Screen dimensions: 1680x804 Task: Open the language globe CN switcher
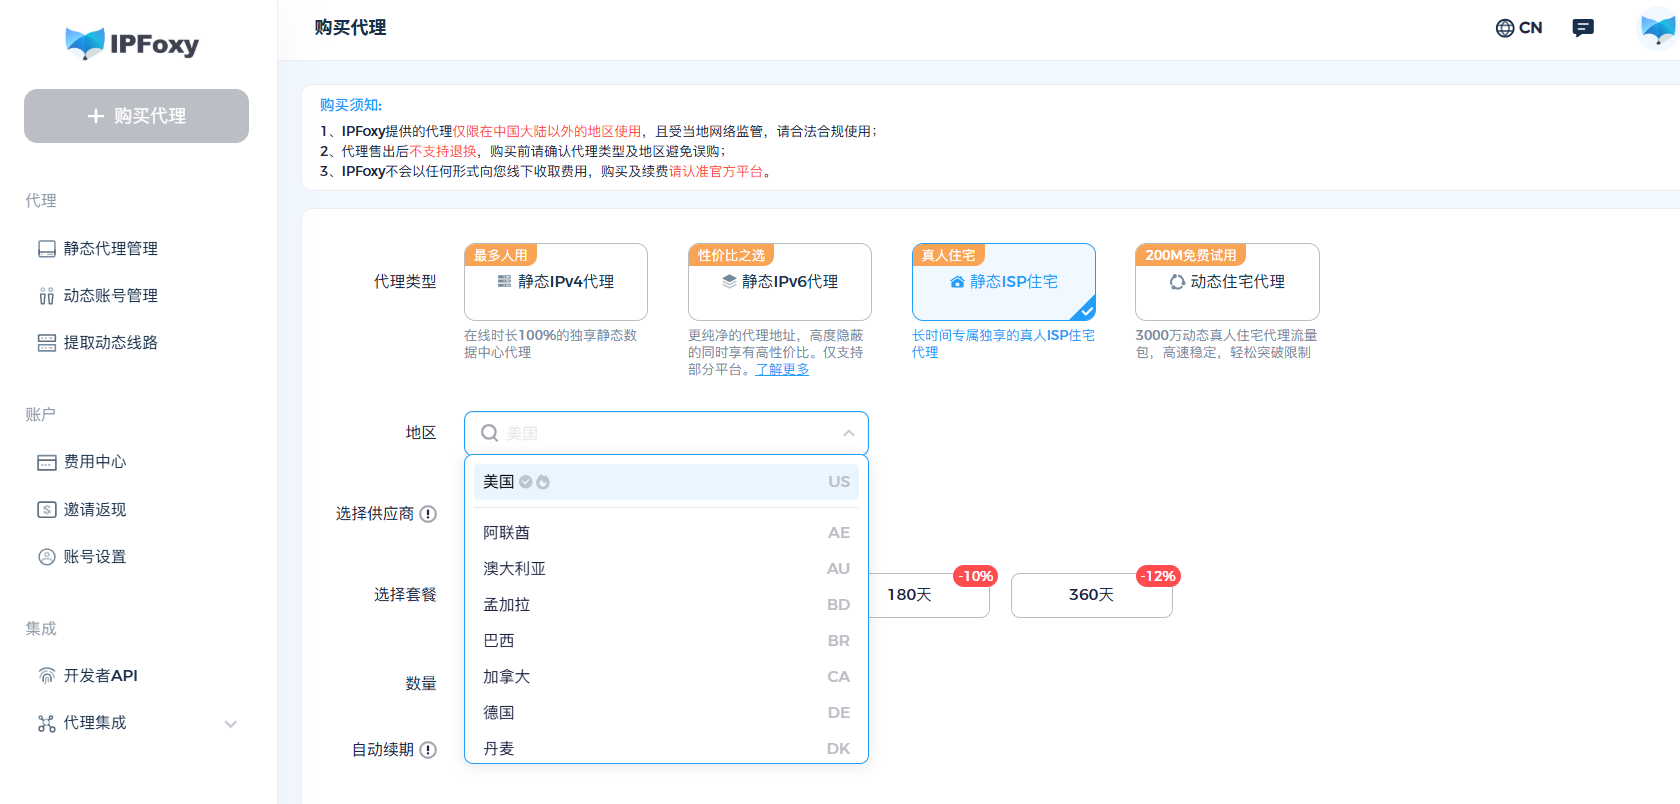pos(1518,28)
